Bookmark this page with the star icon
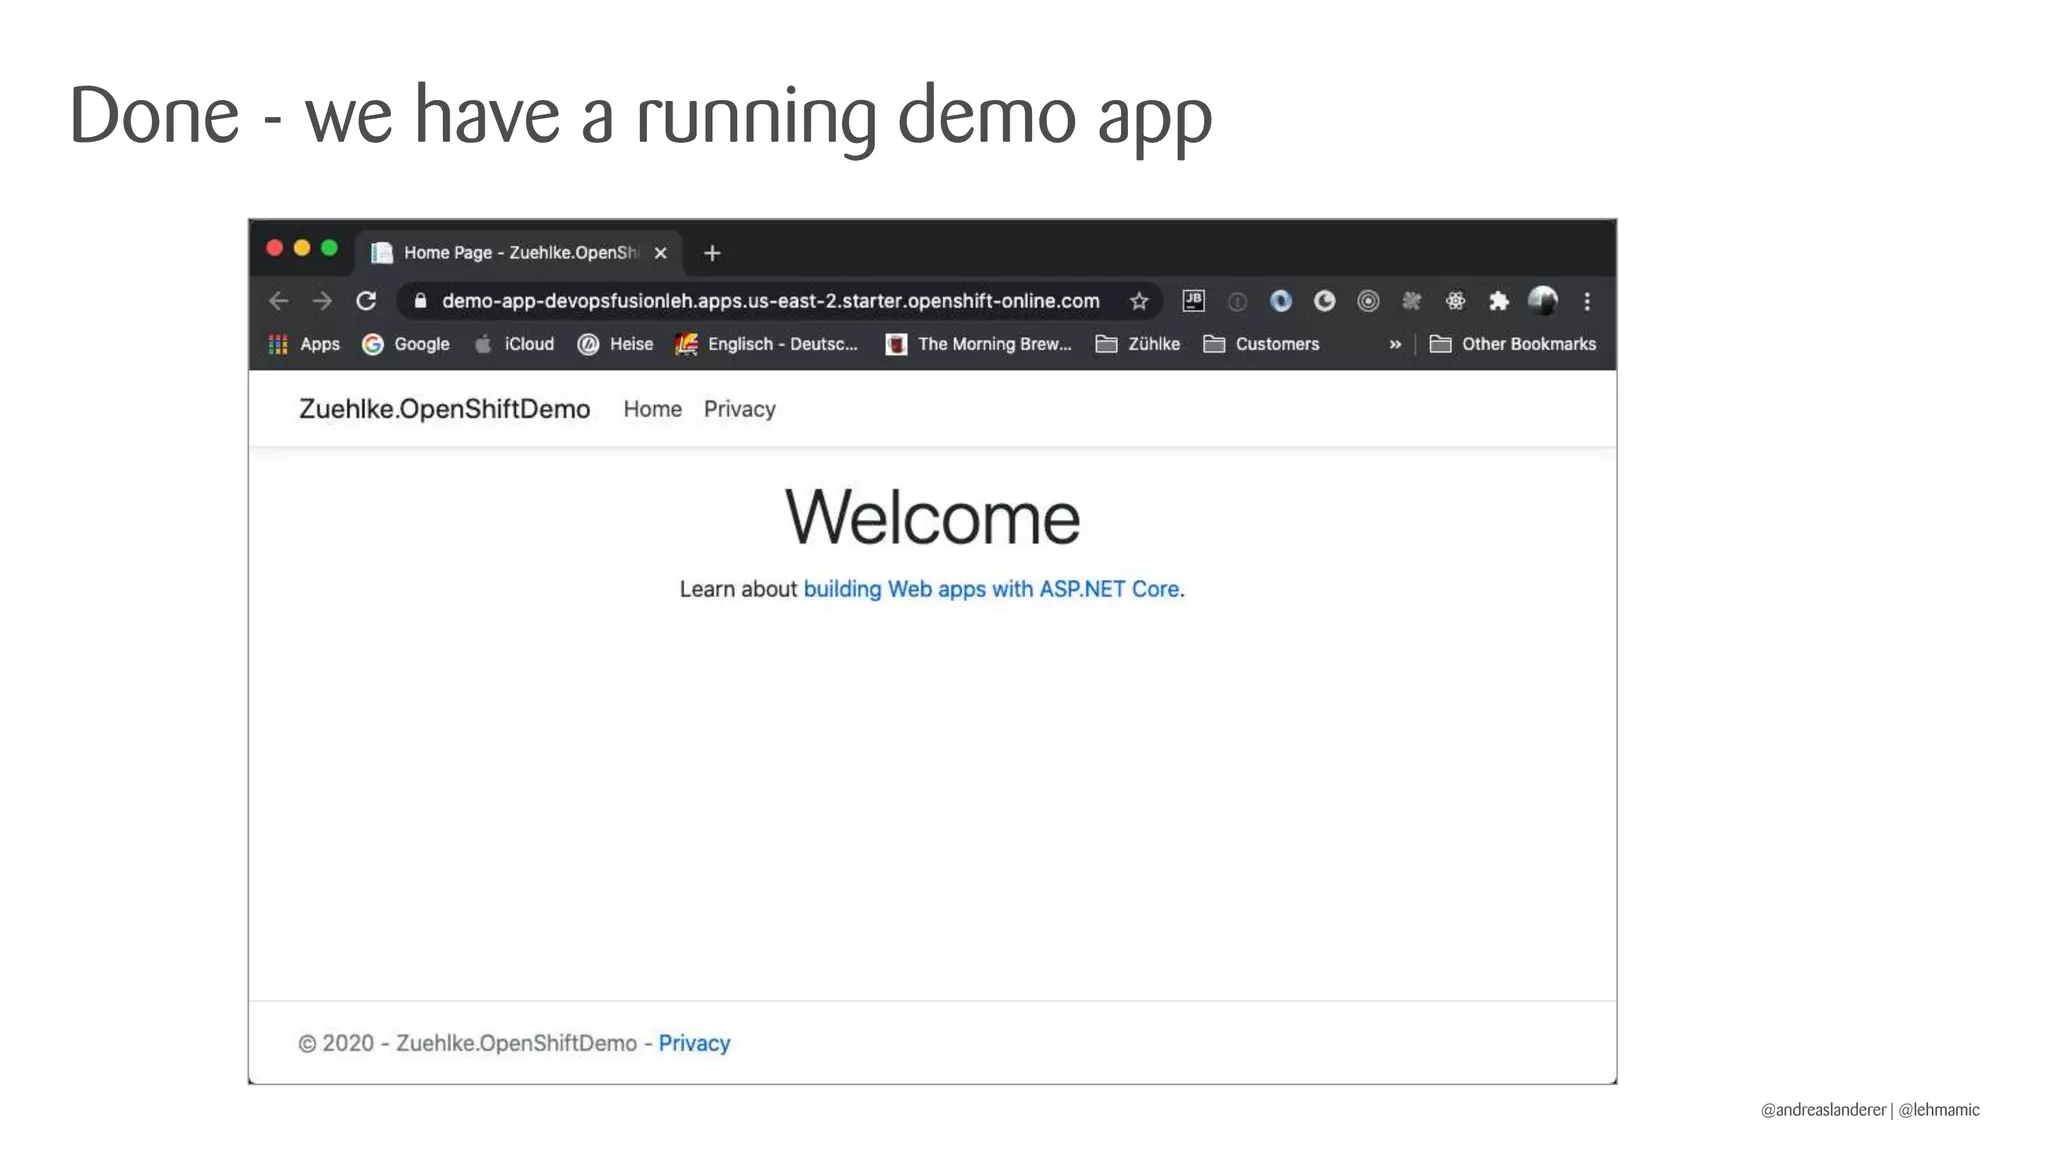The height and width of the screenshot is (1152, 2048). [1138, 301]
